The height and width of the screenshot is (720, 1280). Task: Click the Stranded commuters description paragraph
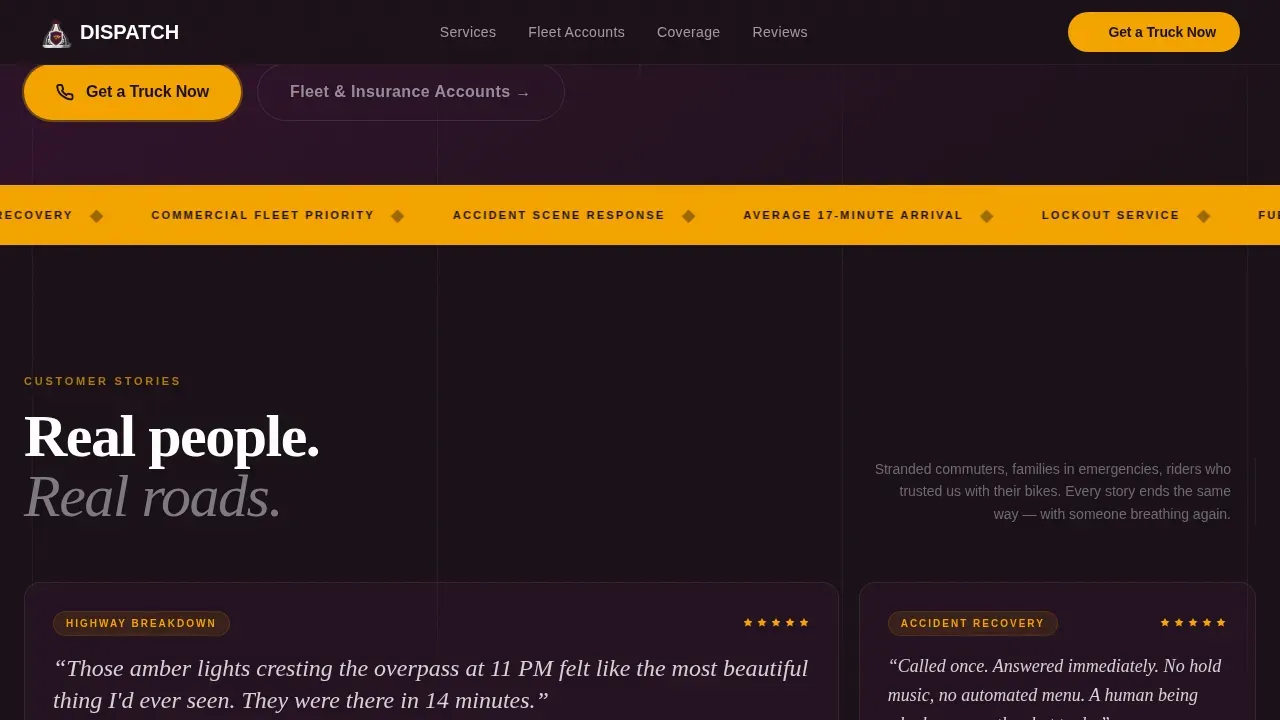coord(1051,491)
